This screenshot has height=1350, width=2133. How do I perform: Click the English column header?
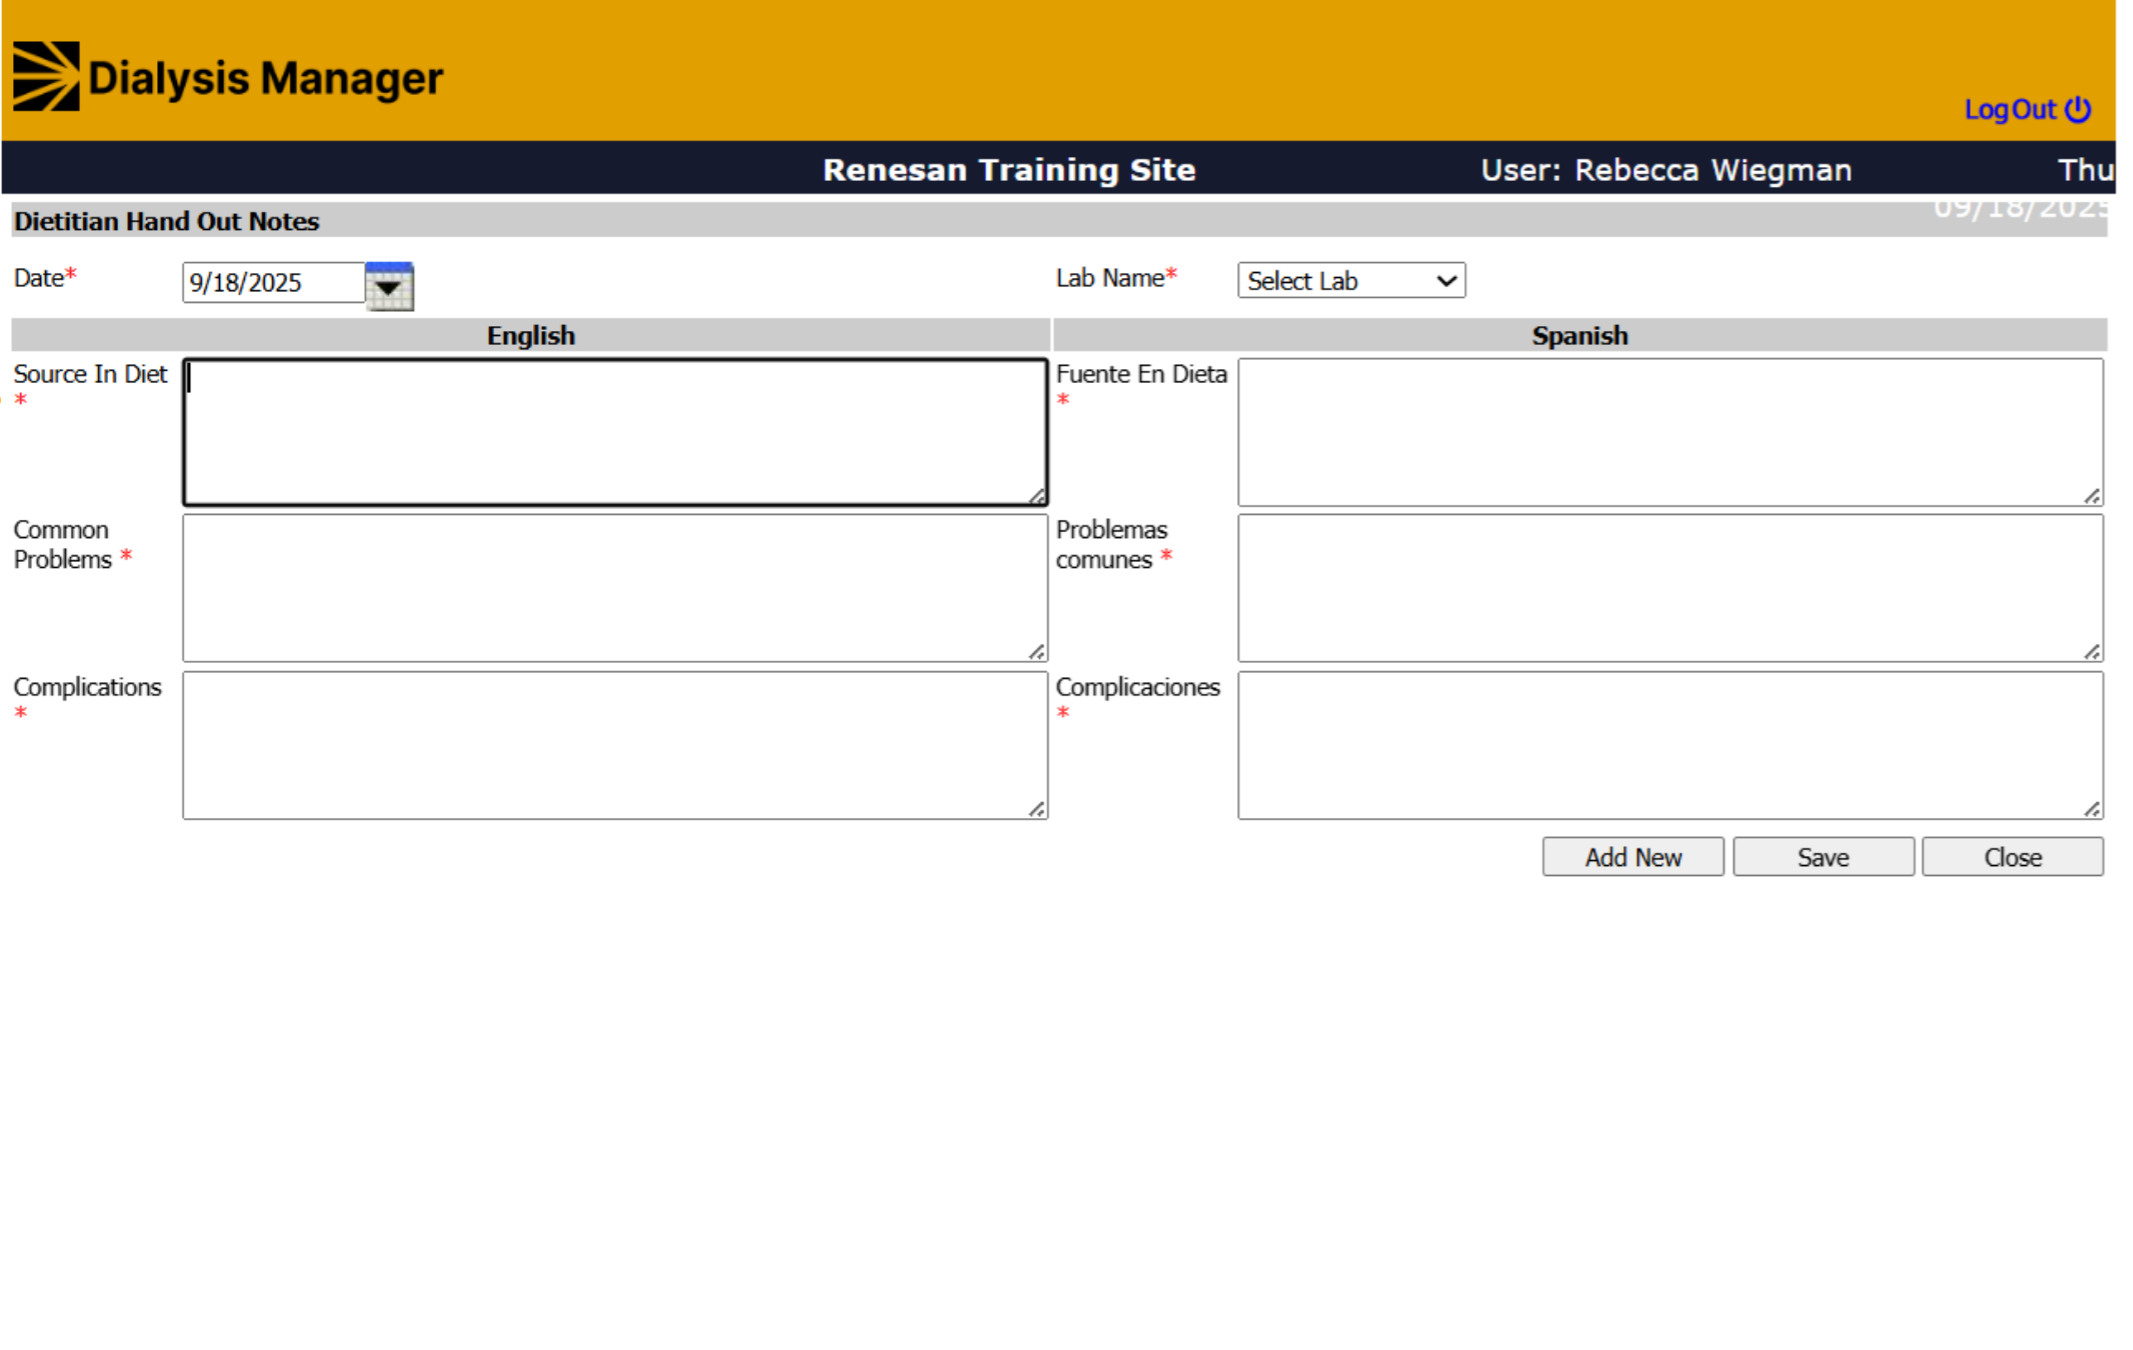point(531,336)
